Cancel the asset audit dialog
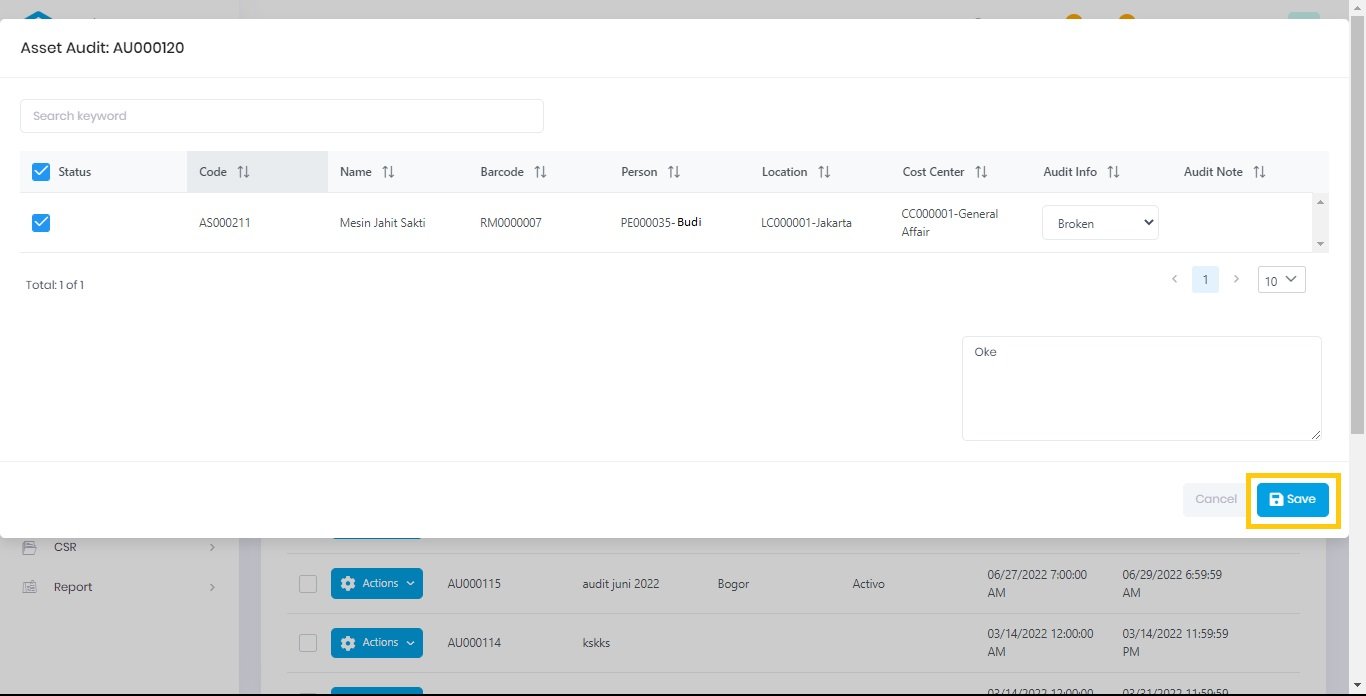 coord(1215,499)
